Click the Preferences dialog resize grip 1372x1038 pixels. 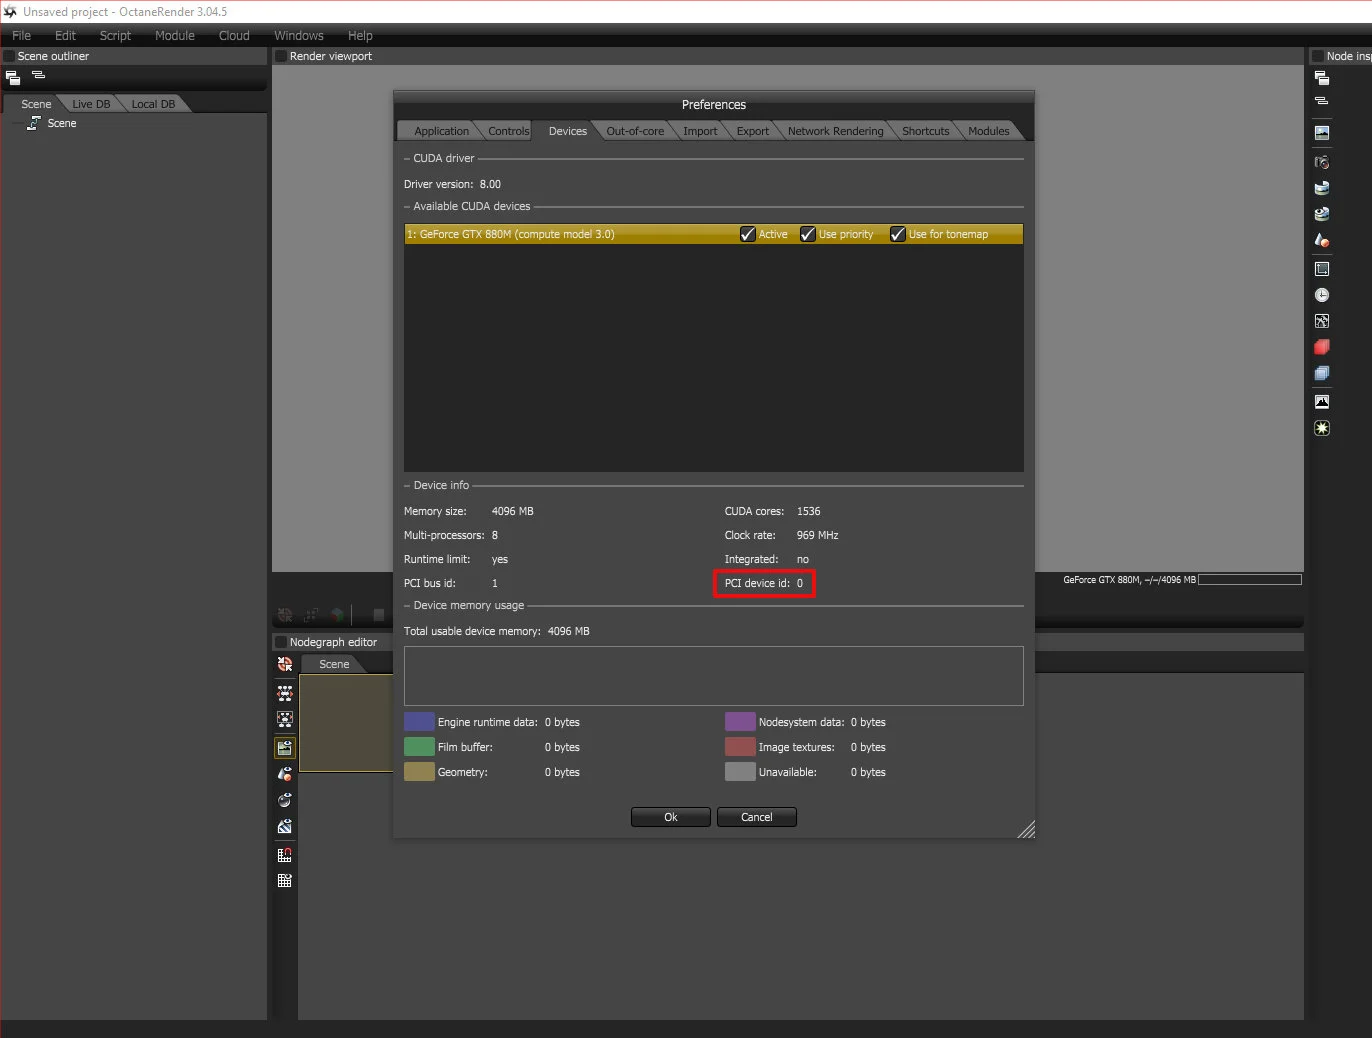click(x=1026, y=829)
